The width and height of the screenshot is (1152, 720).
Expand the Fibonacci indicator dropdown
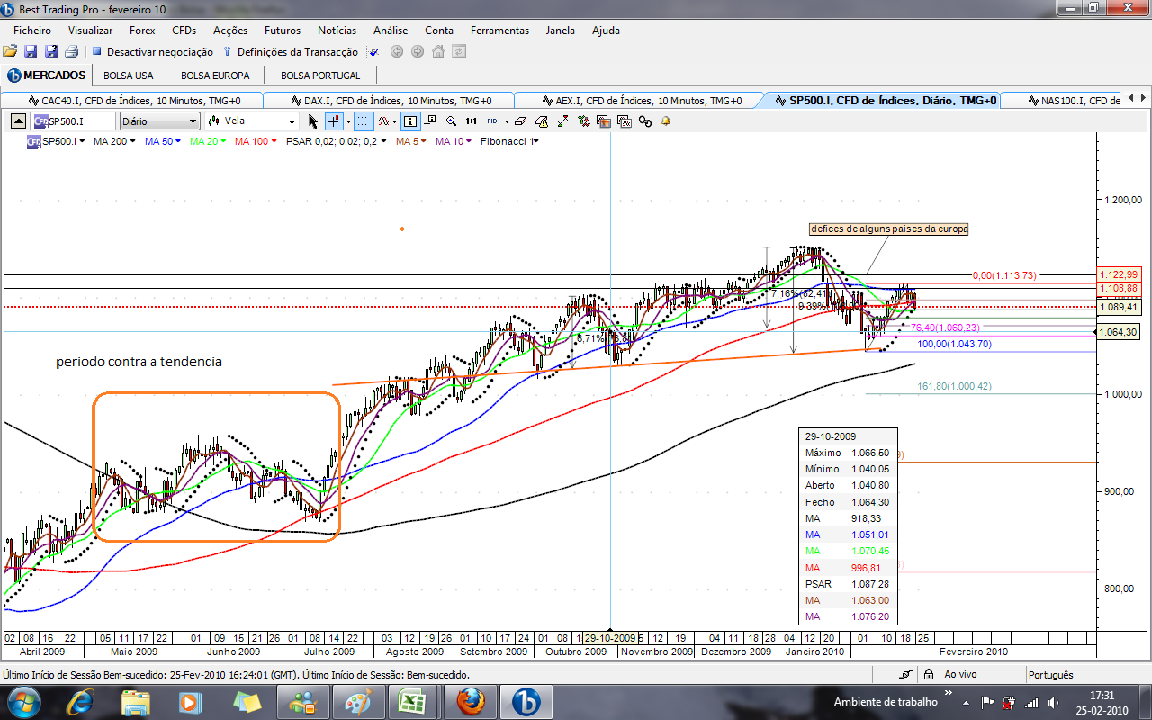click(x=536, y=141)
